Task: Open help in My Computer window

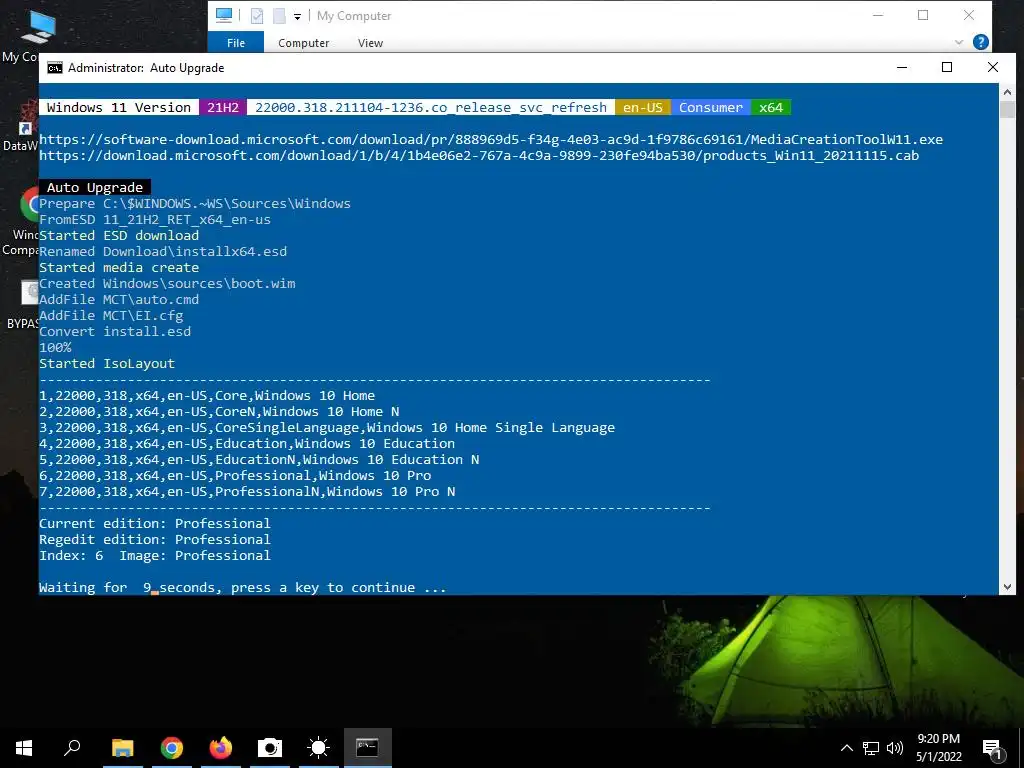Action: pos(980,42)
